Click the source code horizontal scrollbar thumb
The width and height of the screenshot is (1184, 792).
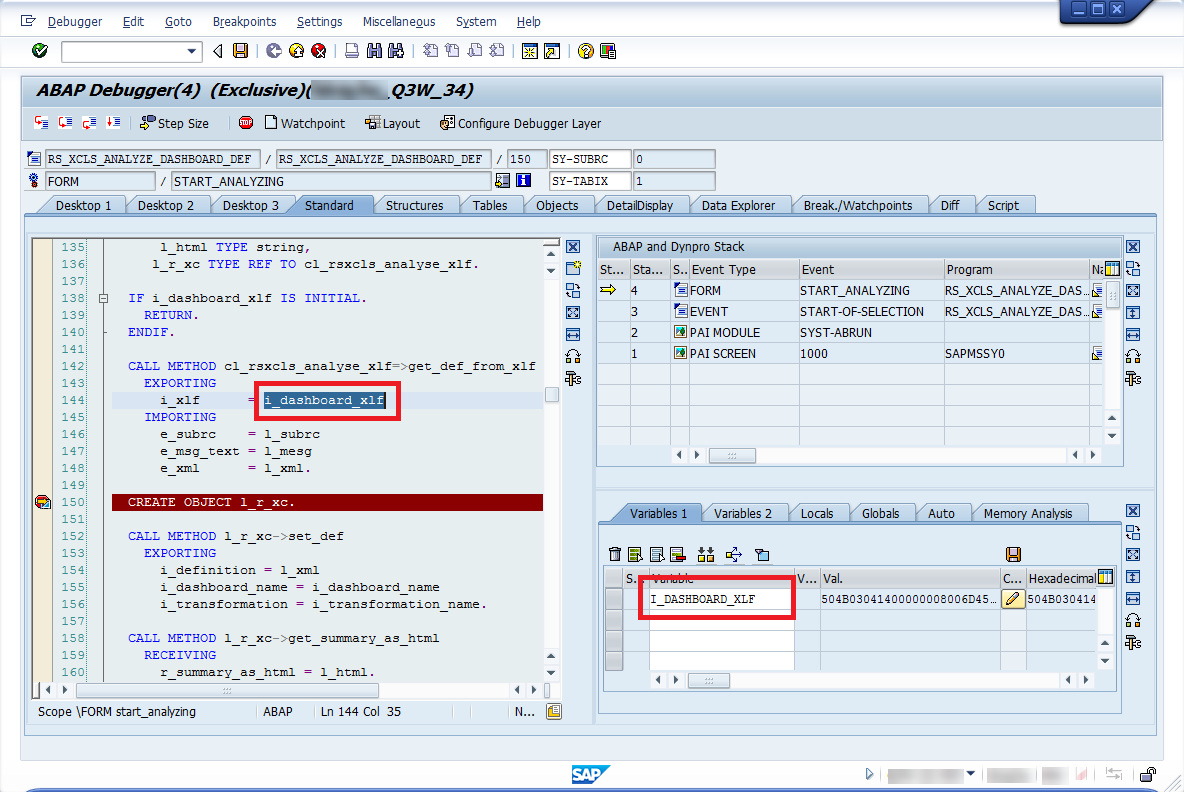[x=227, y=690]
